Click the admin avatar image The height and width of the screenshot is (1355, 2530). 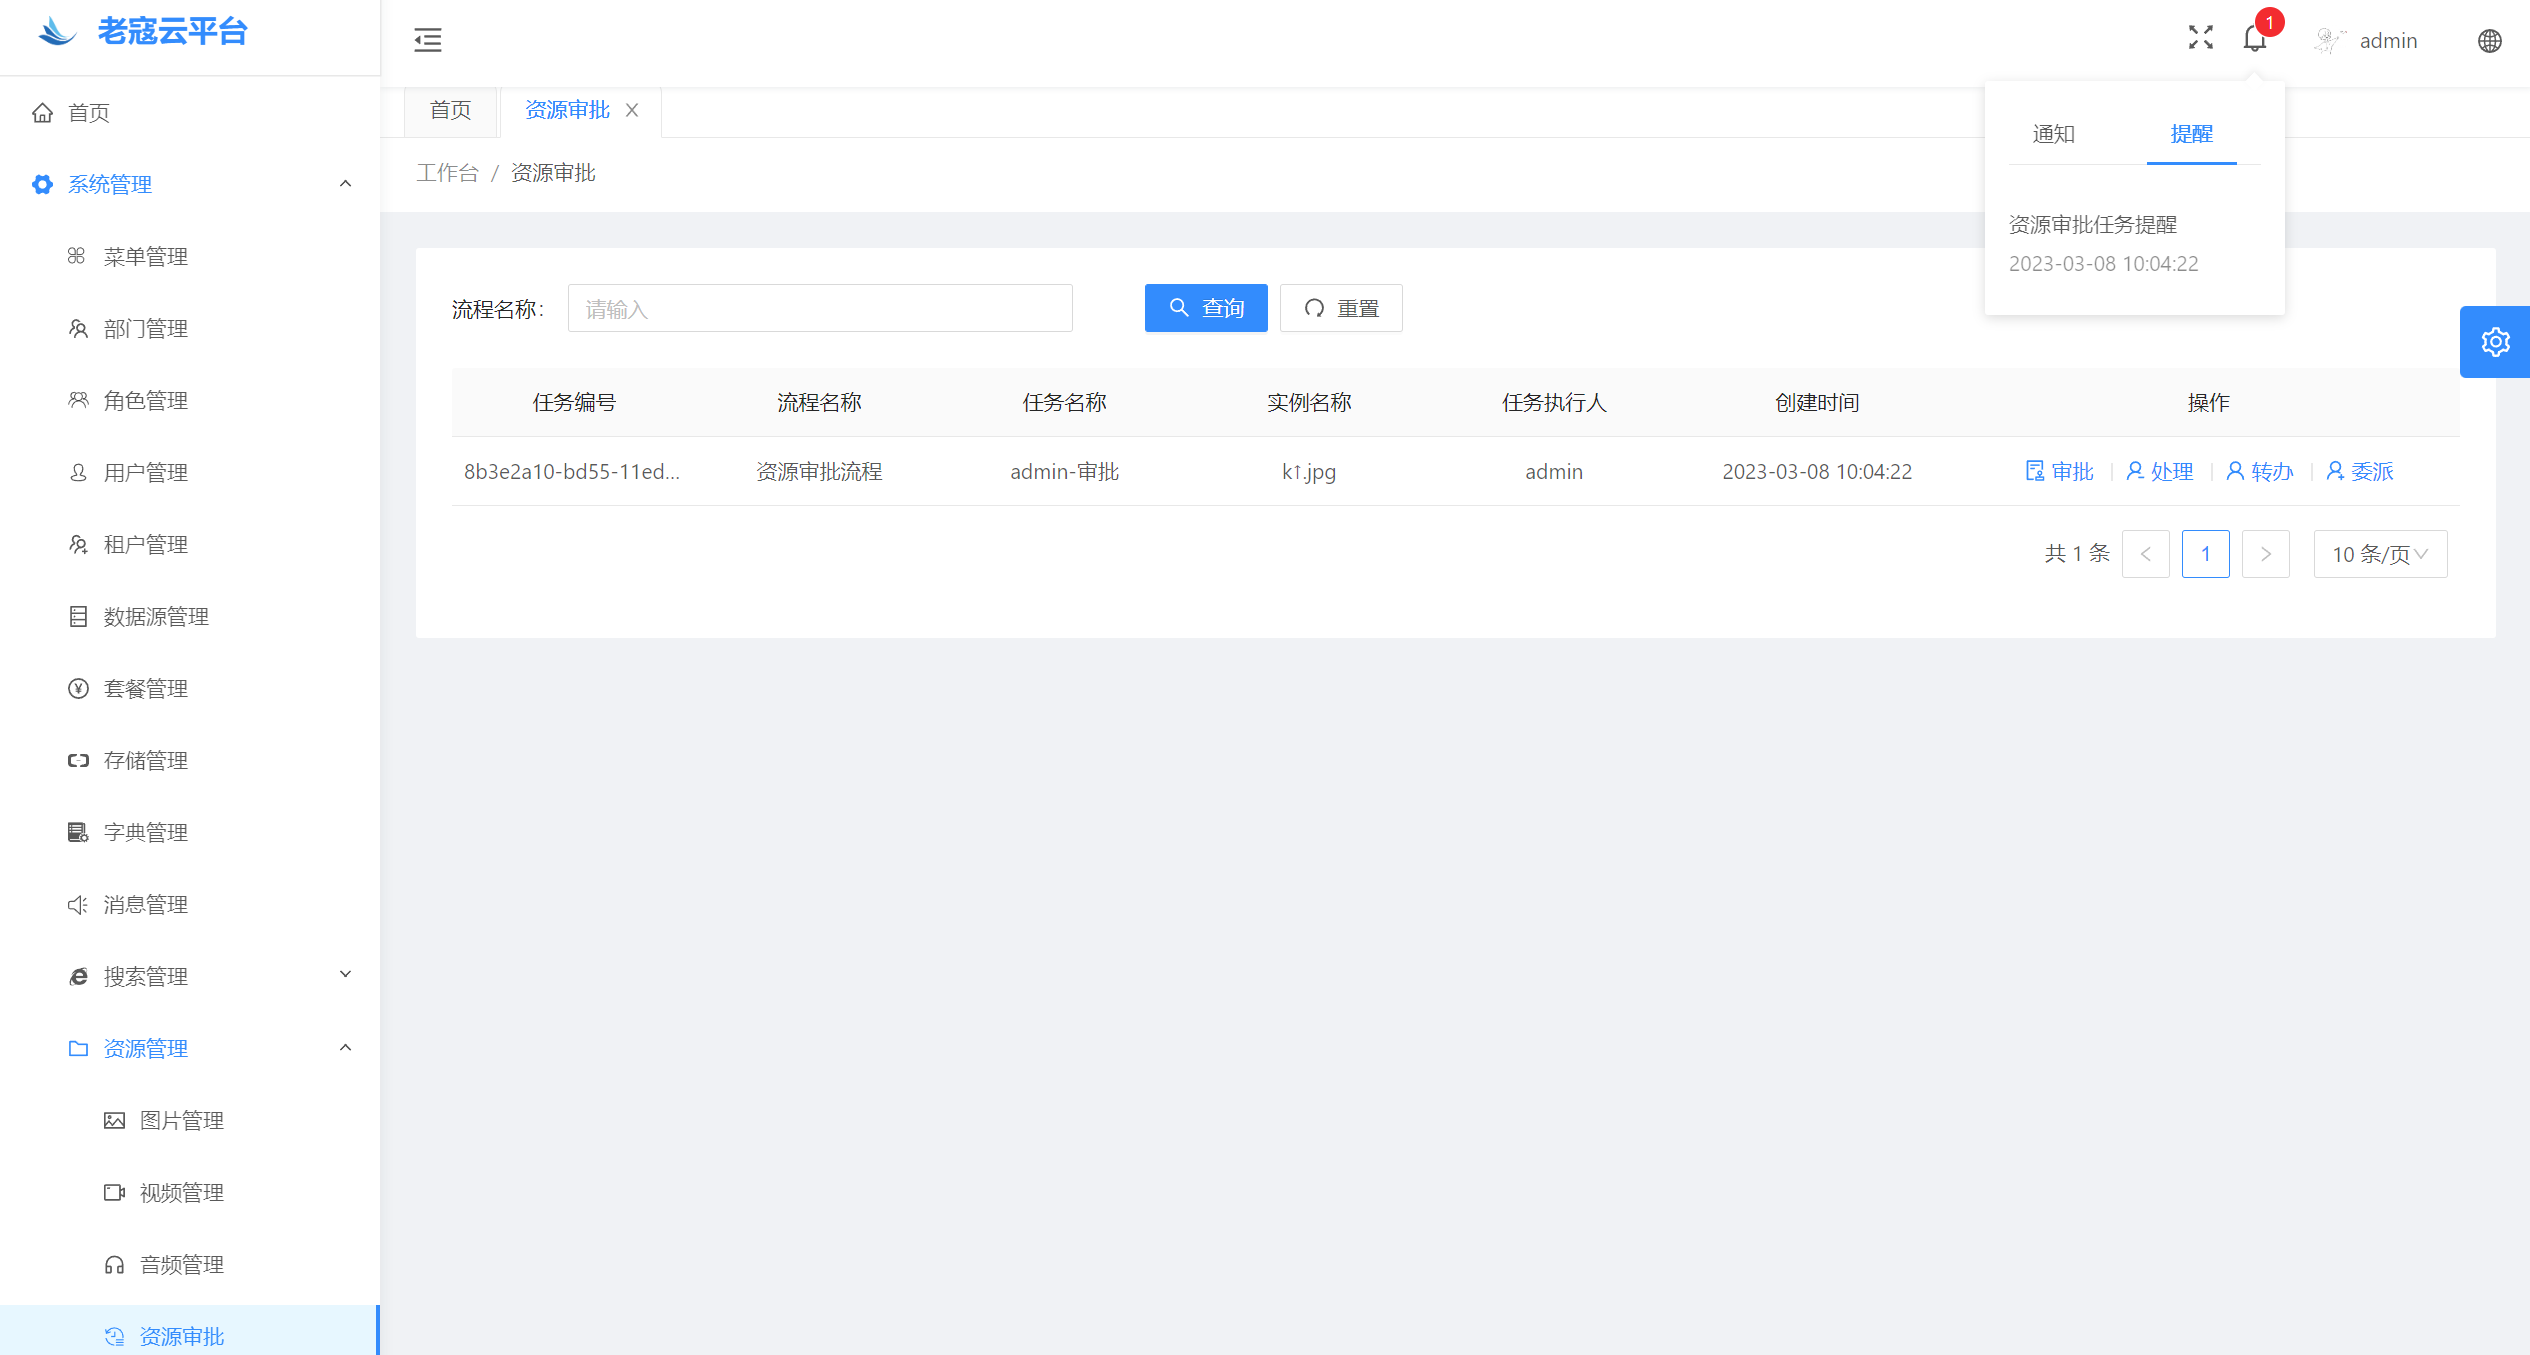point(2330,41)
